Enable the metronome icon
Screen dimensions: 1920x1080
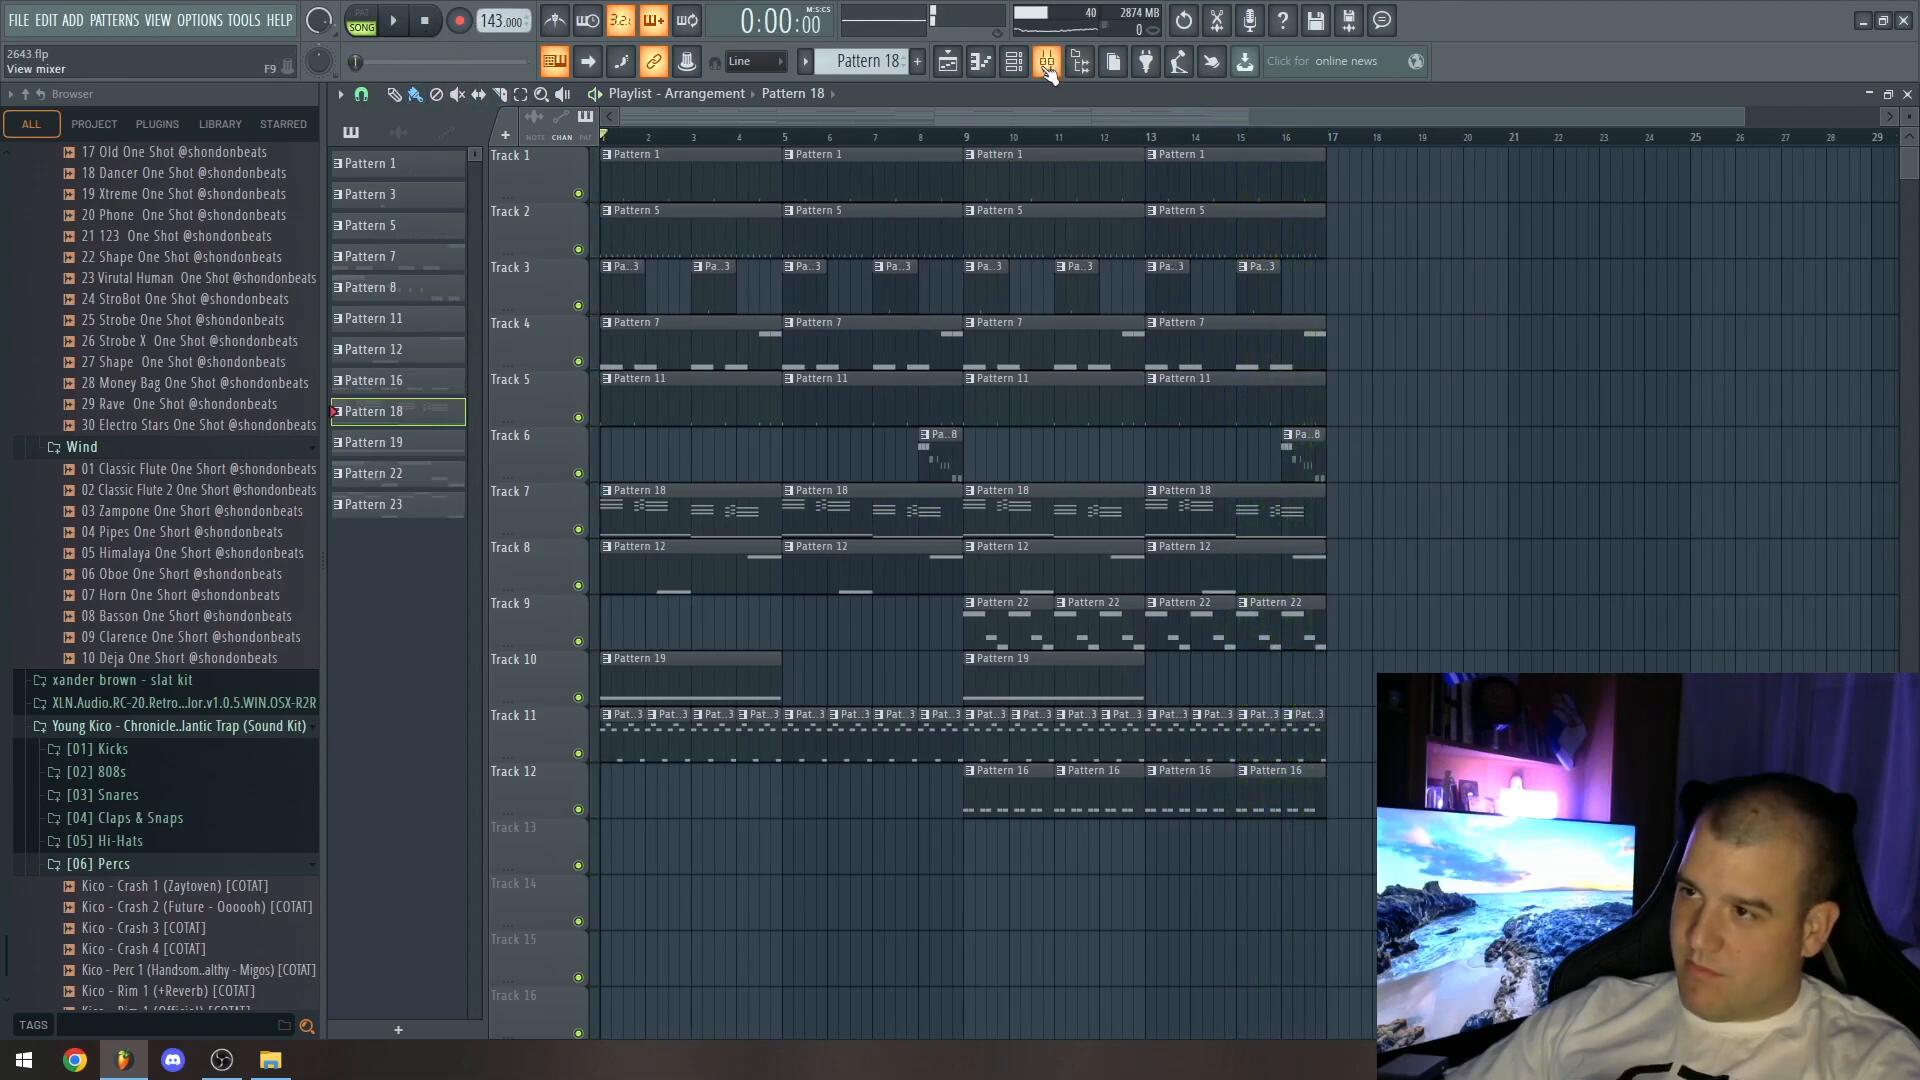pos(554,20)
